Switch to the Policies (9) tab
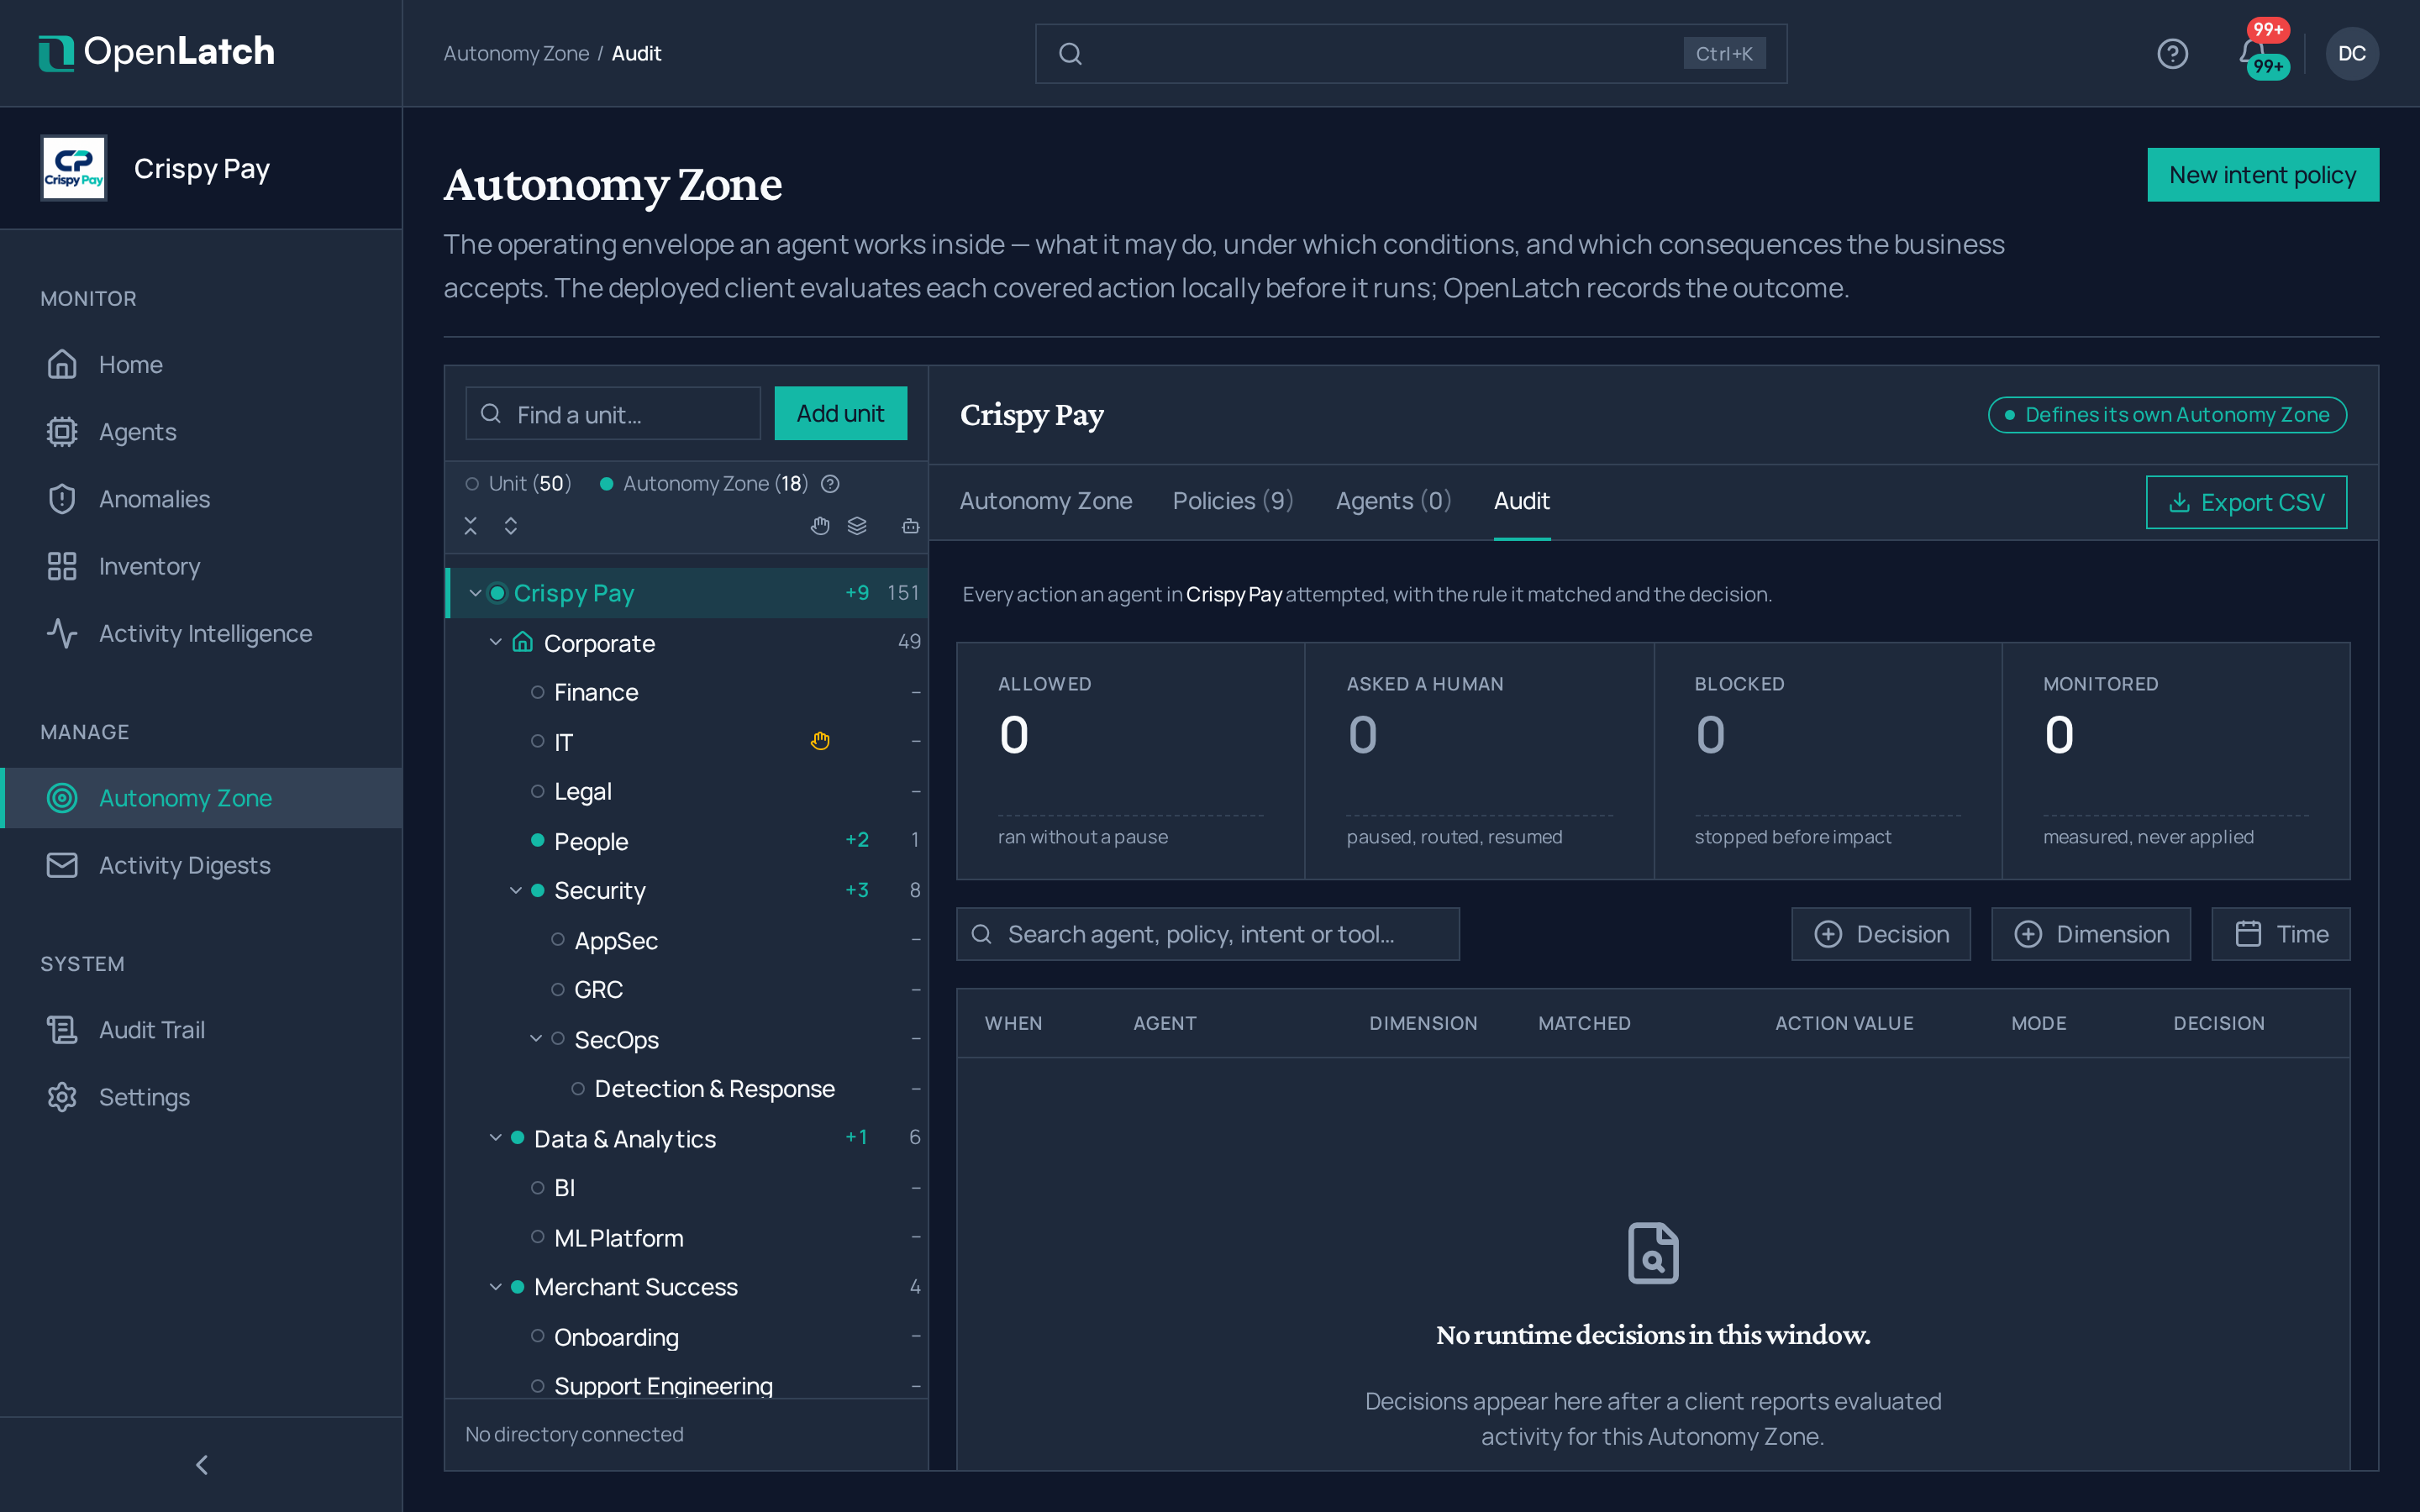 coord(1233,501)
